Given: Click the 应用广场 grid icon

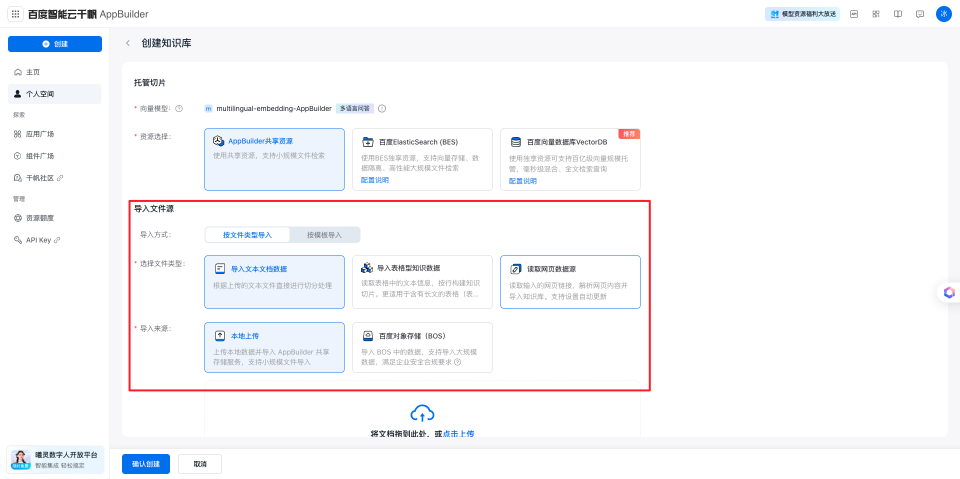Looking at the screenshot, I should coord(17,134).
